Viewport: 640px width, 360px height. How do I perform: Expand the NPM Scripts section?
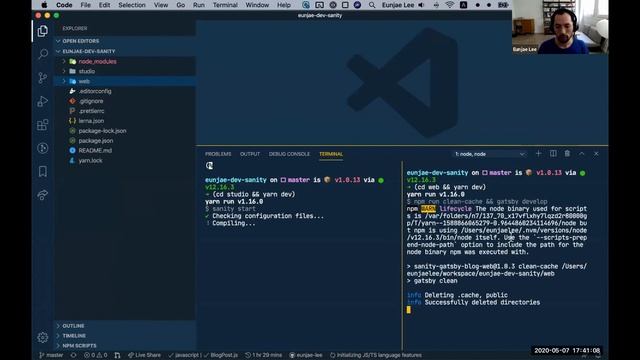click(125, 346)
